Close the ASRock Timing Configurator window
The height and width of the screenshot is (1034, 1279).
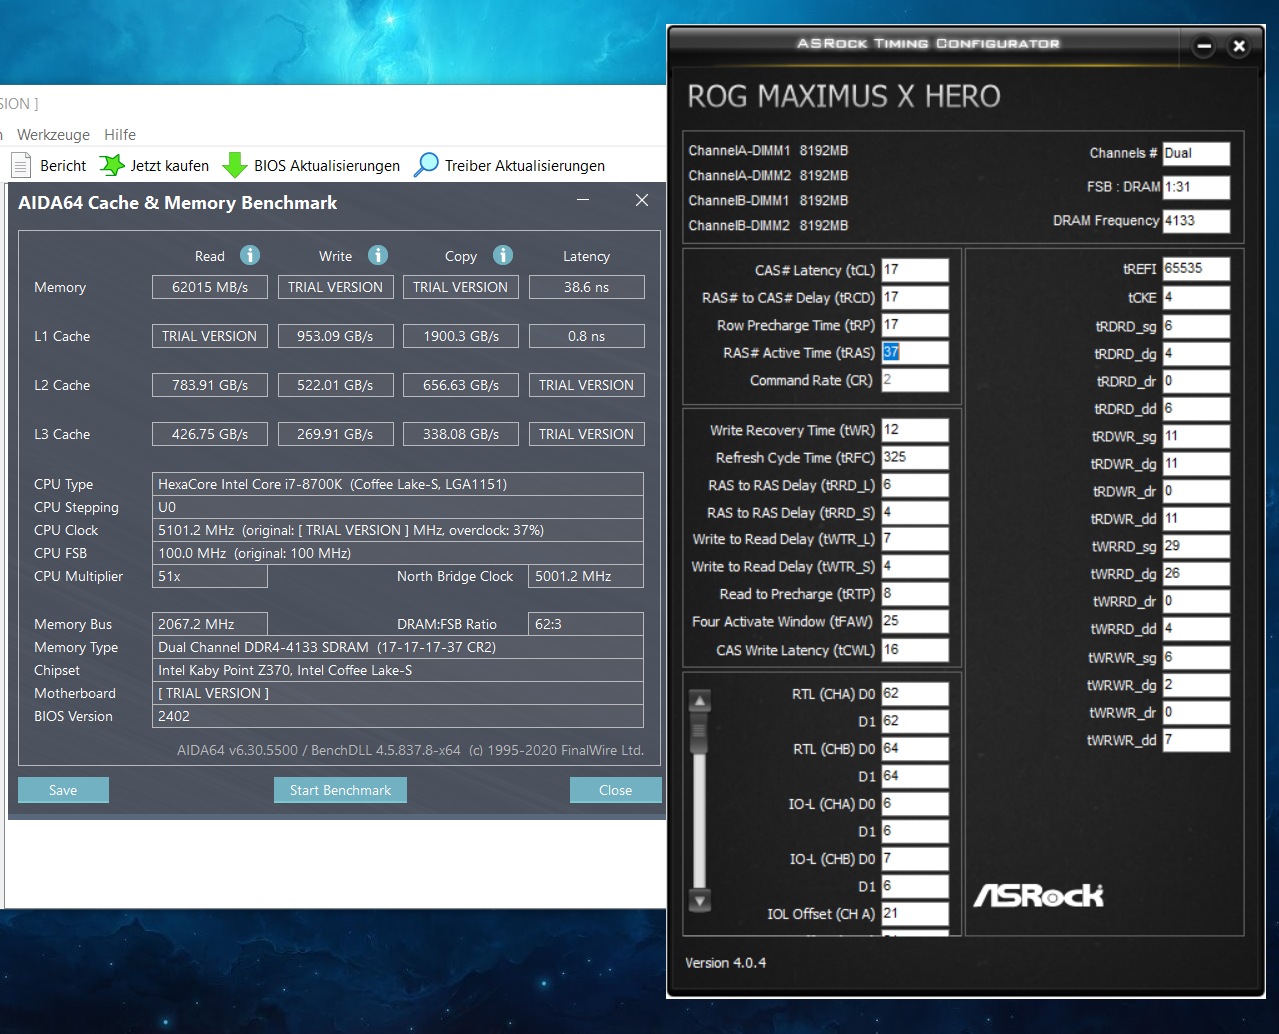click(1239, 46)
